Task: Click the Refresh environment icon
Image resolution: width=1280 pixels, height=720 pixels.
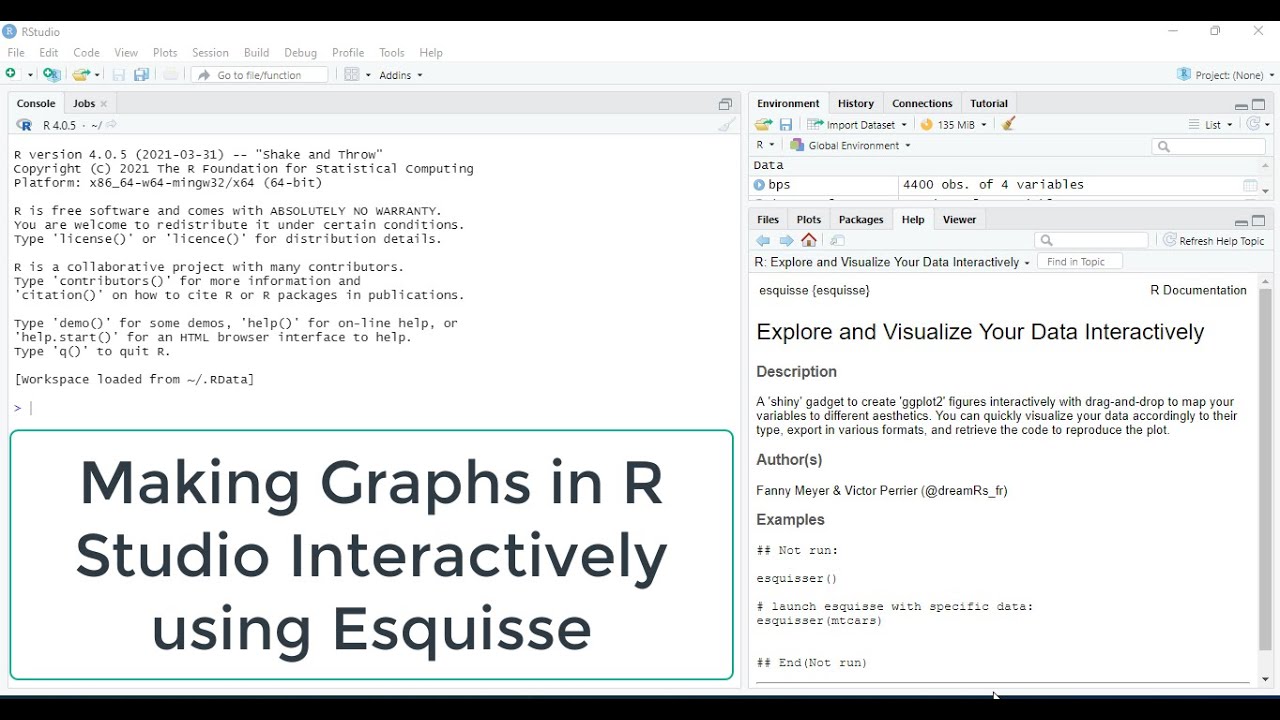Action: tap(1254, 125)
